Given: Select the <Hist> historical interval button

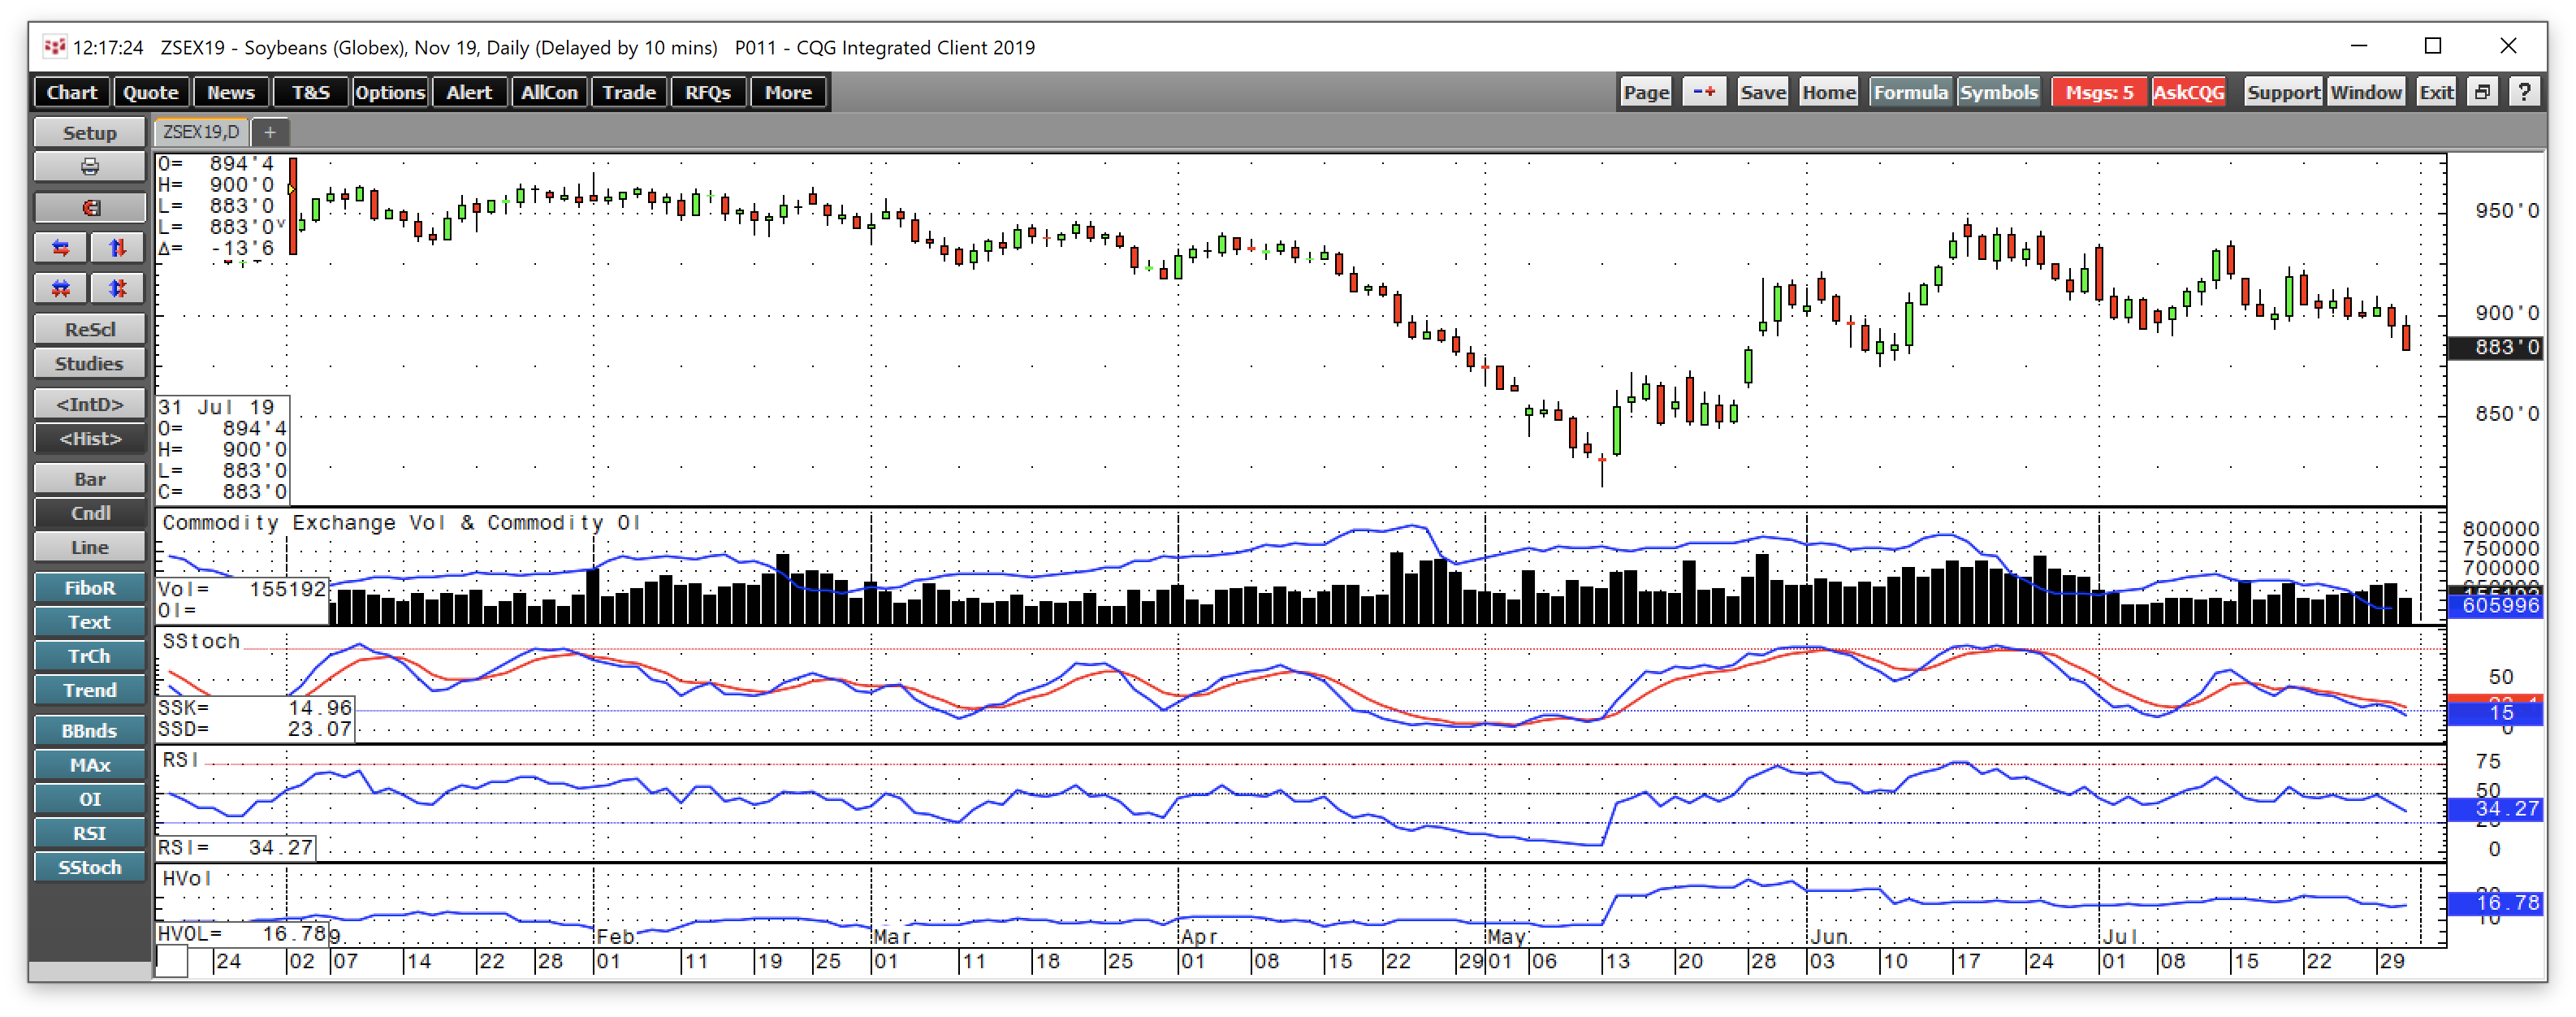Looking at the screenshot, I should click(90, 439).
